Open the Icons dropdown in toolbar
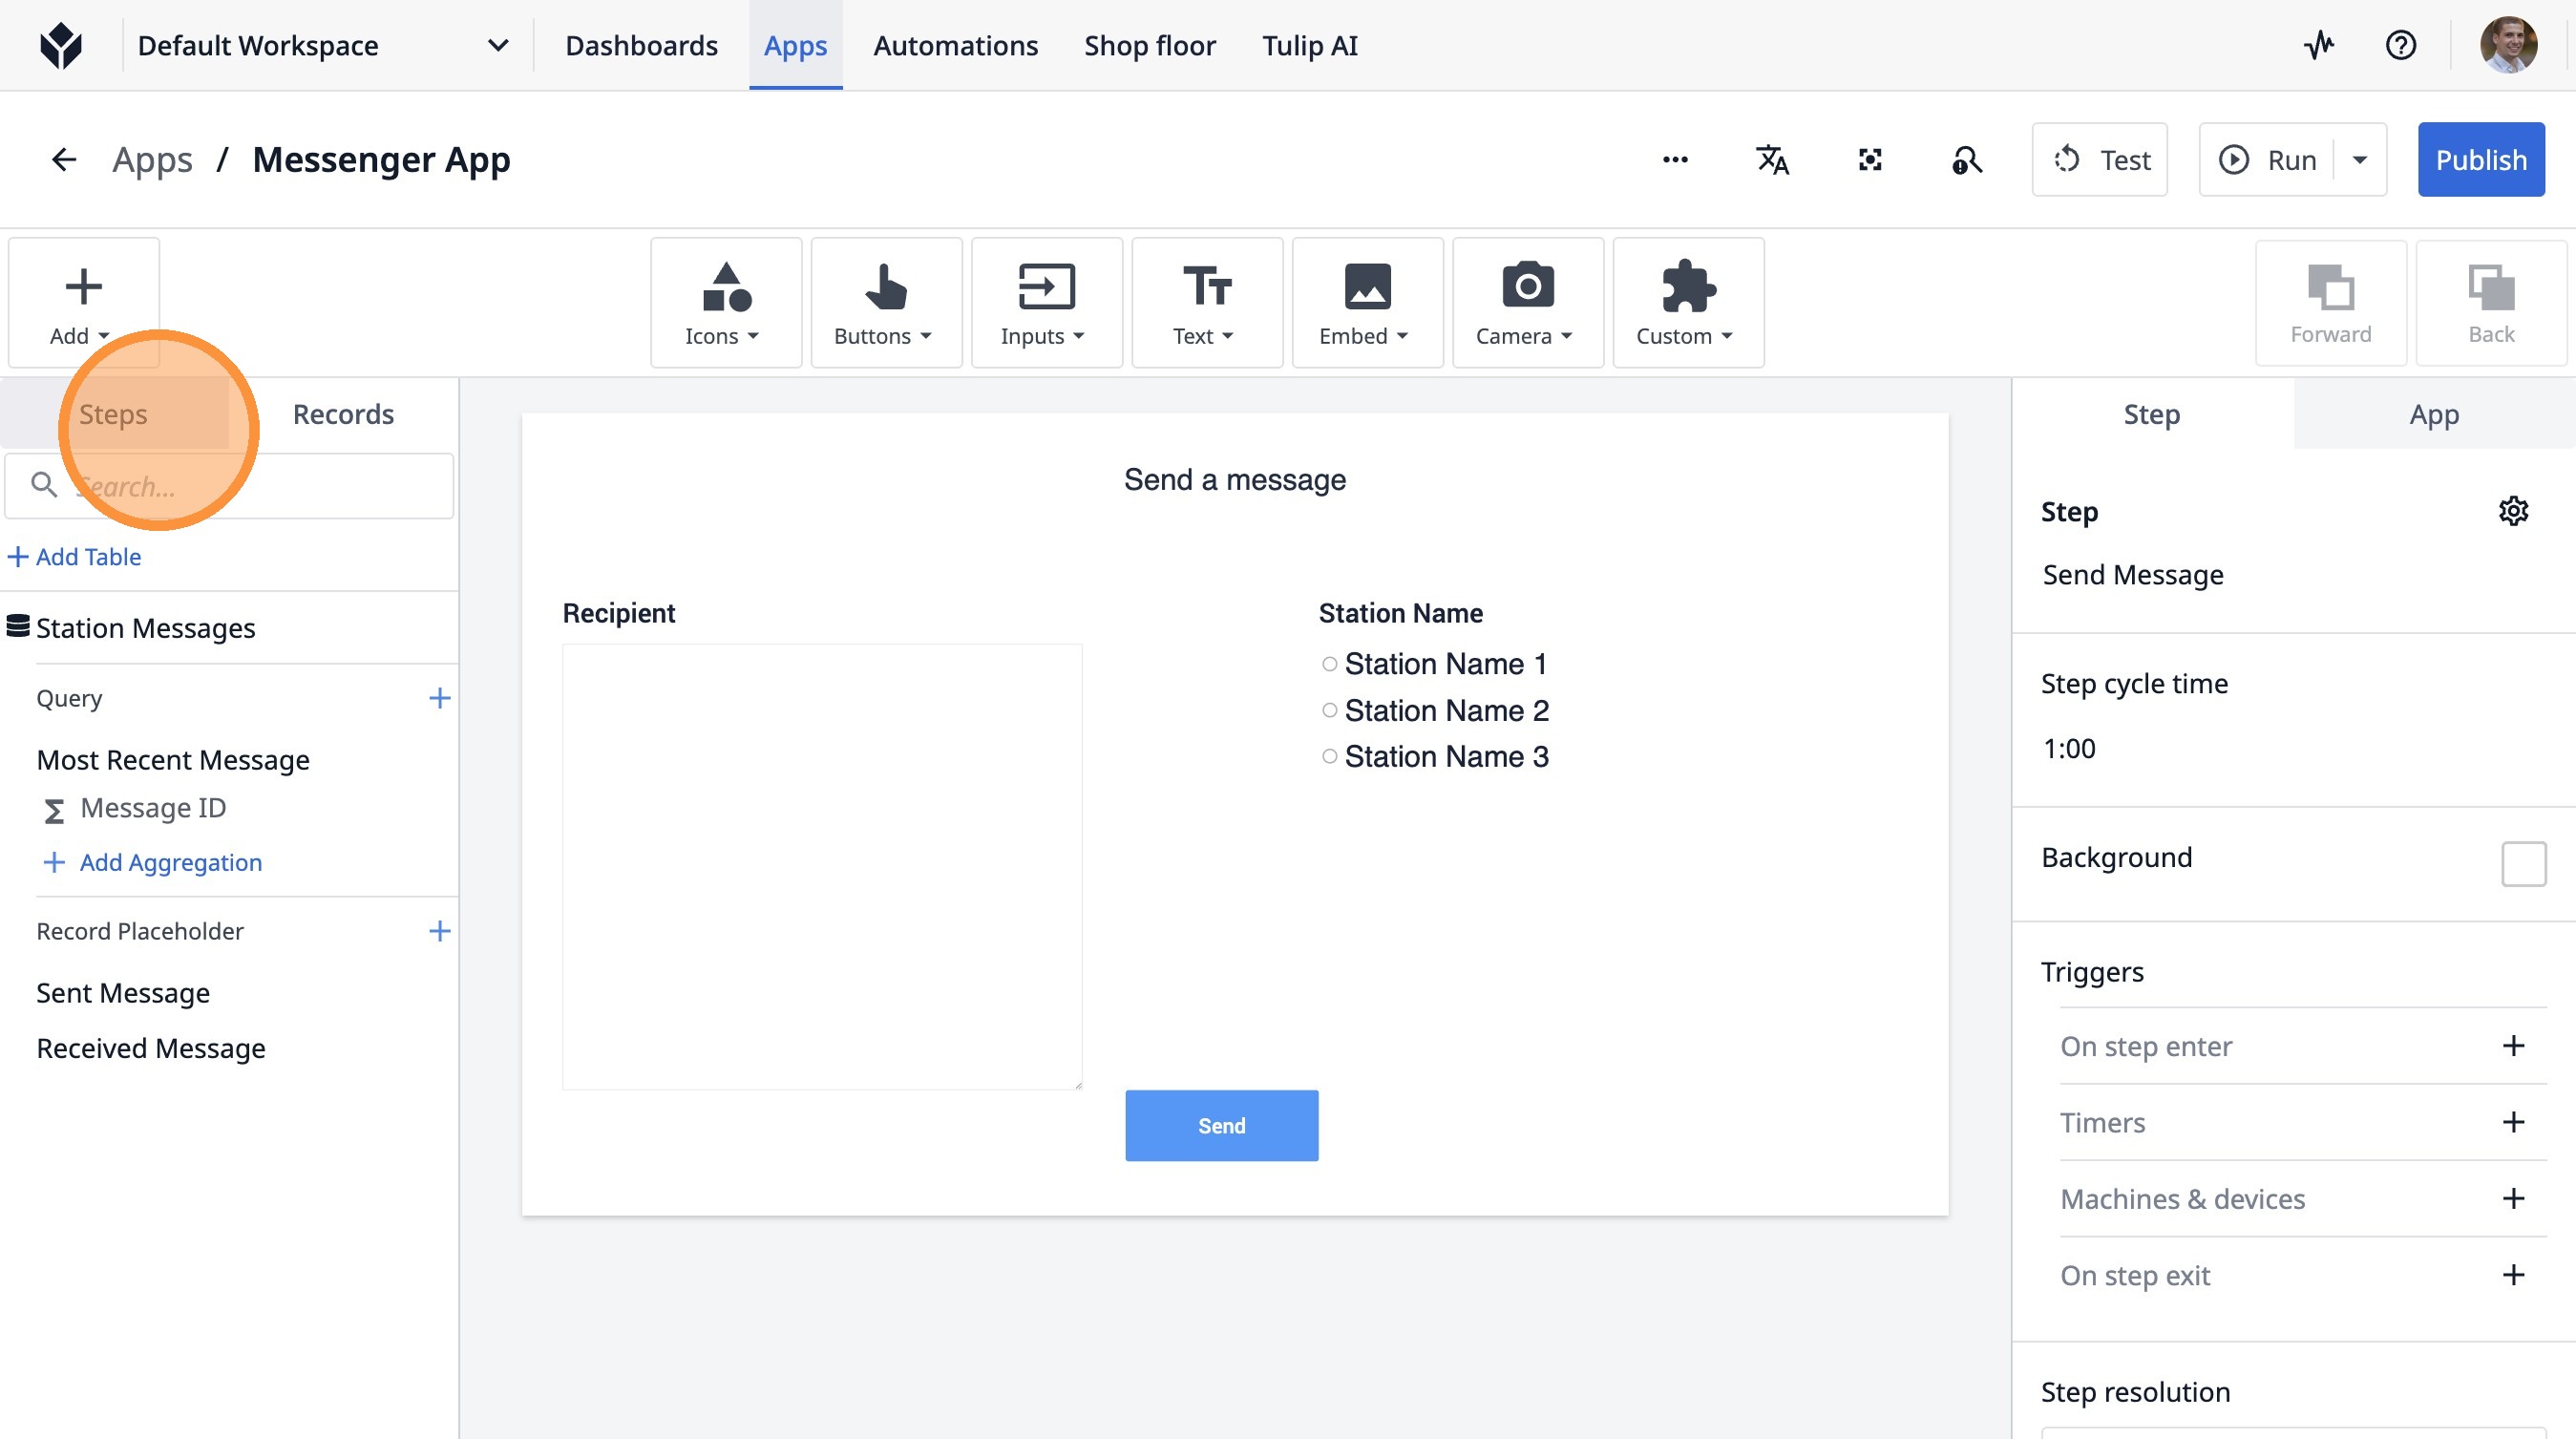2576x1439 pixels. [x=725, y=302]
